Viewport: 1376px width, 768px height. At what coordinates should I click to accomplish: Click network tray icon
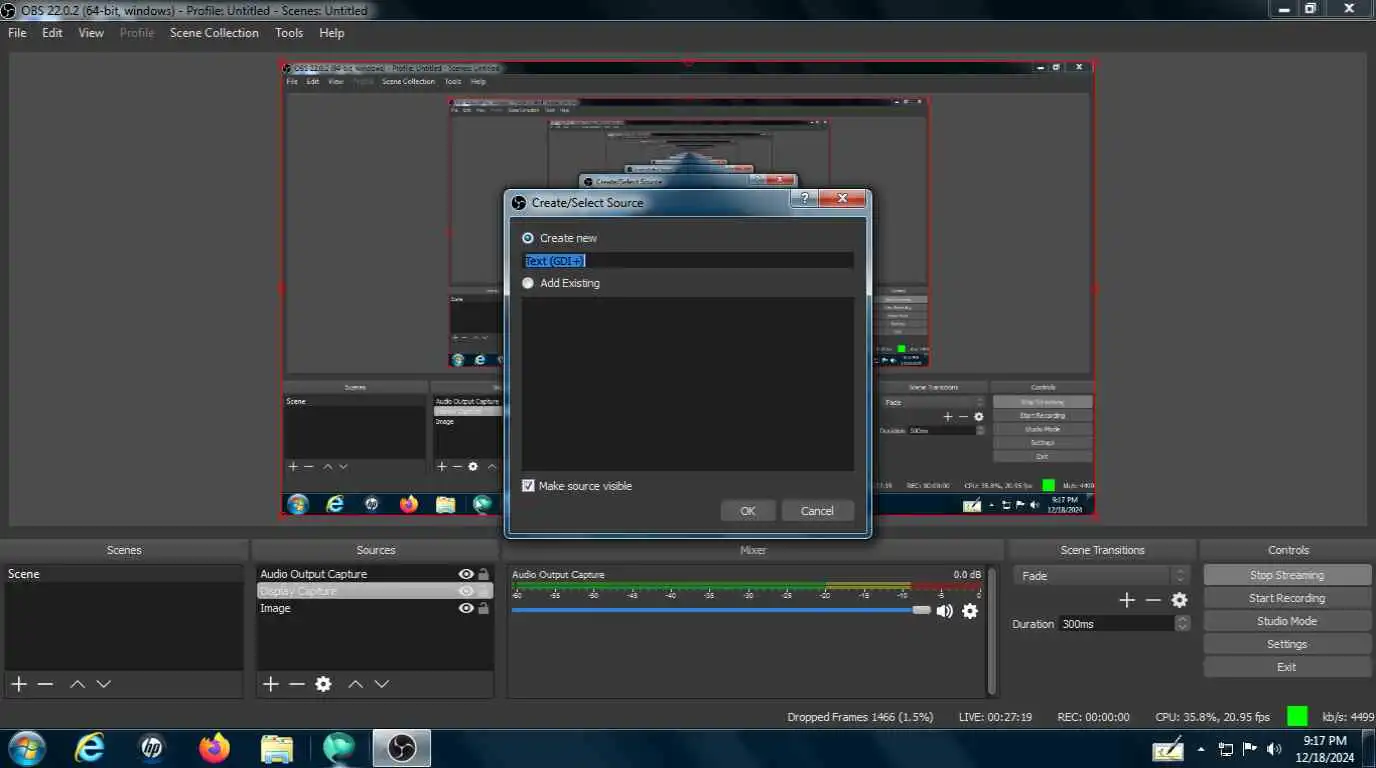pos(1226,748)
